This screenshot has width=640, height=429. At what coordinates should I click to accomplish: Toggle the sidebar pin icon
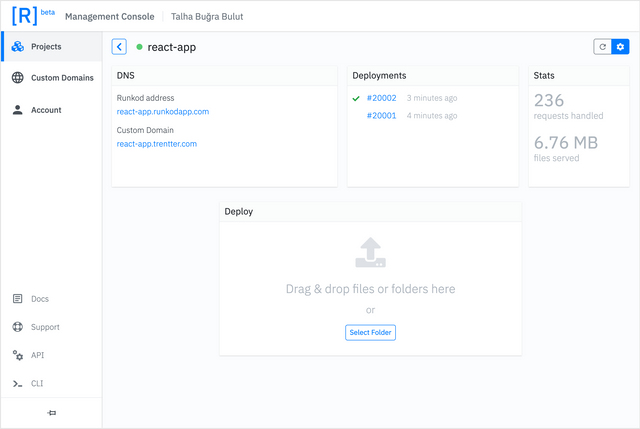(x=51, y=413)
